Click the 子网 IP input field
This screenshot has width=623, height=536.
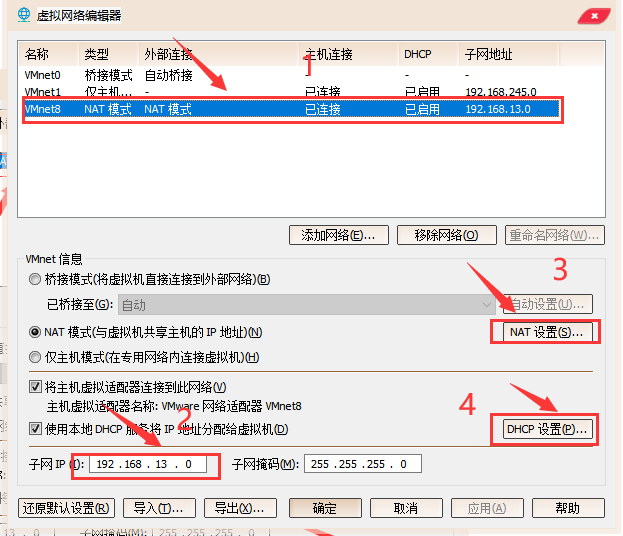coord(148,464)
